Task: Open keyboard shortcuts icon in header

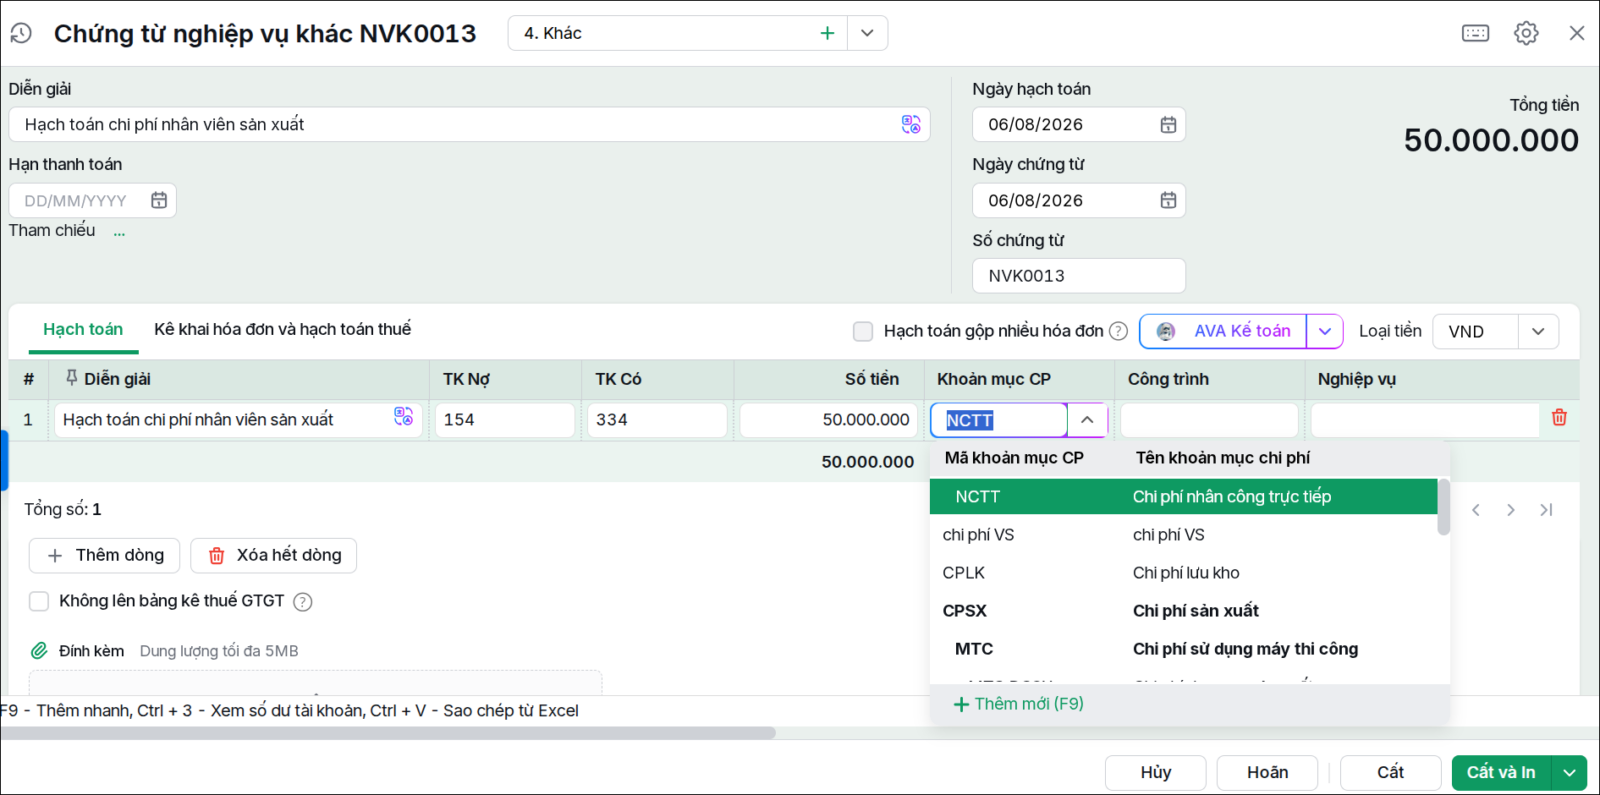Action: click(1475, 33)
